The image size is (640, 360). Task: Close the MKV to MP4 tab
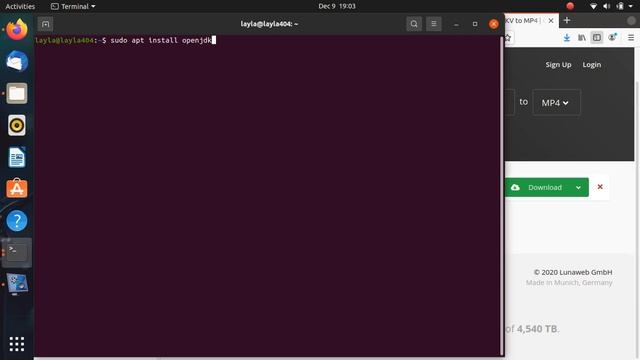click(551, 20)
